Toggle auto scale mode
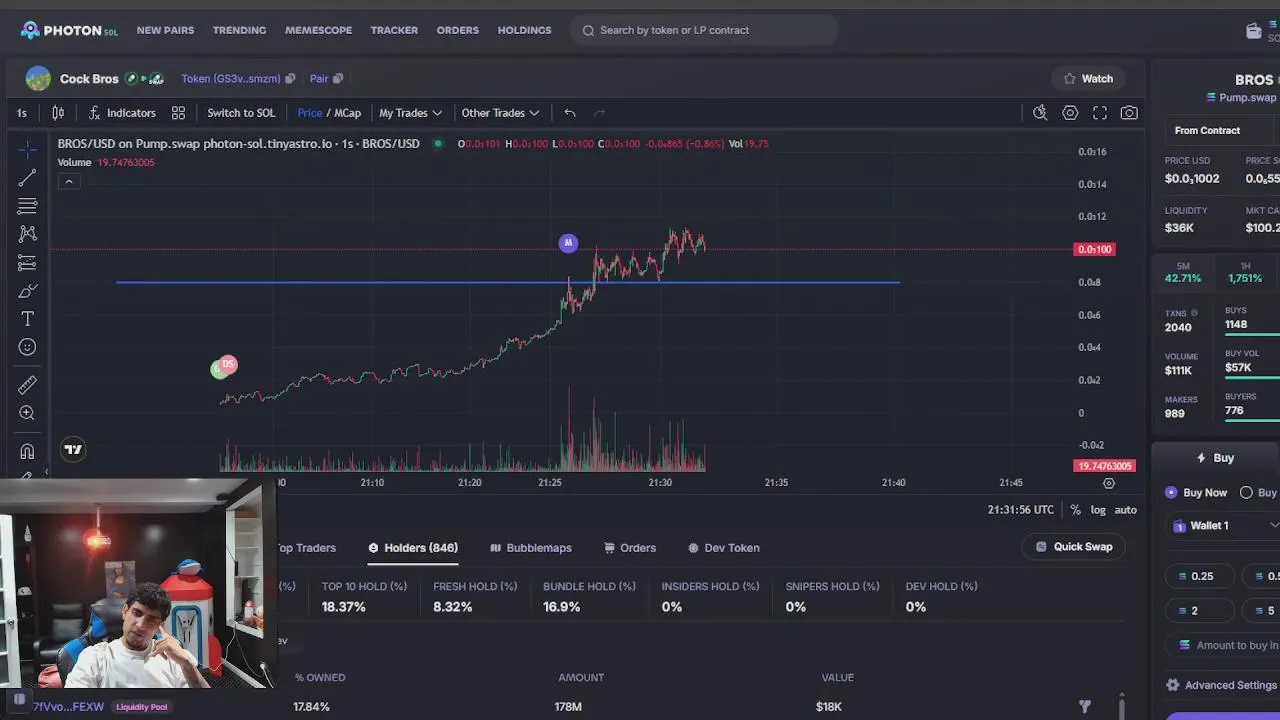This screenshot has width=1280, height=720. [1126, 510]
